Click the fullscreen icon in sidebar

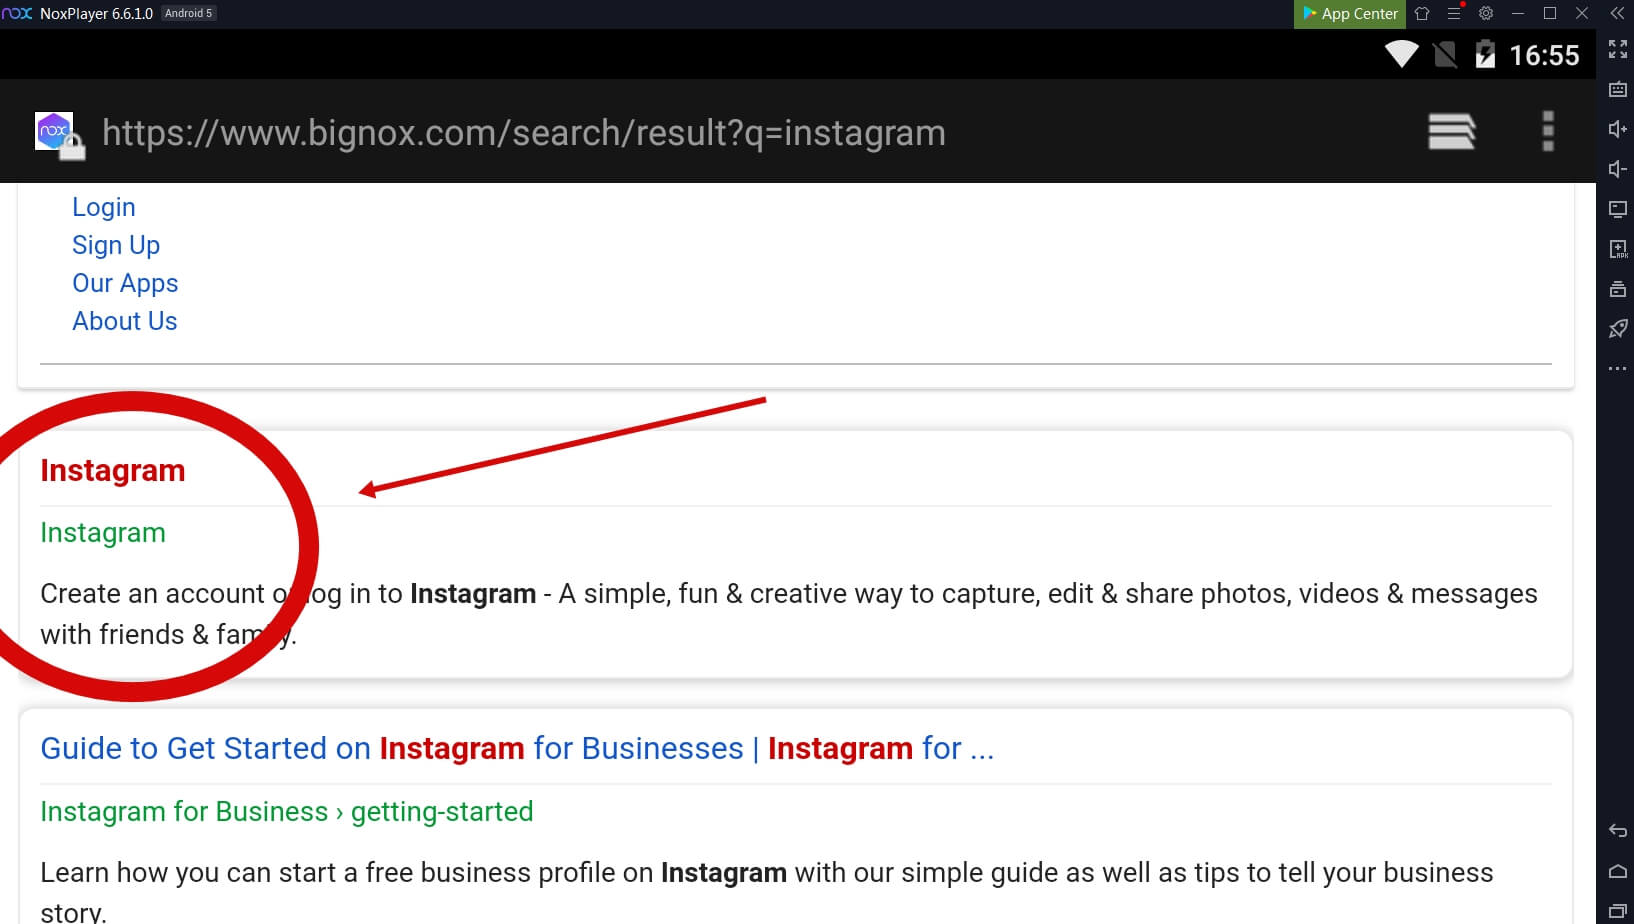1617,49
